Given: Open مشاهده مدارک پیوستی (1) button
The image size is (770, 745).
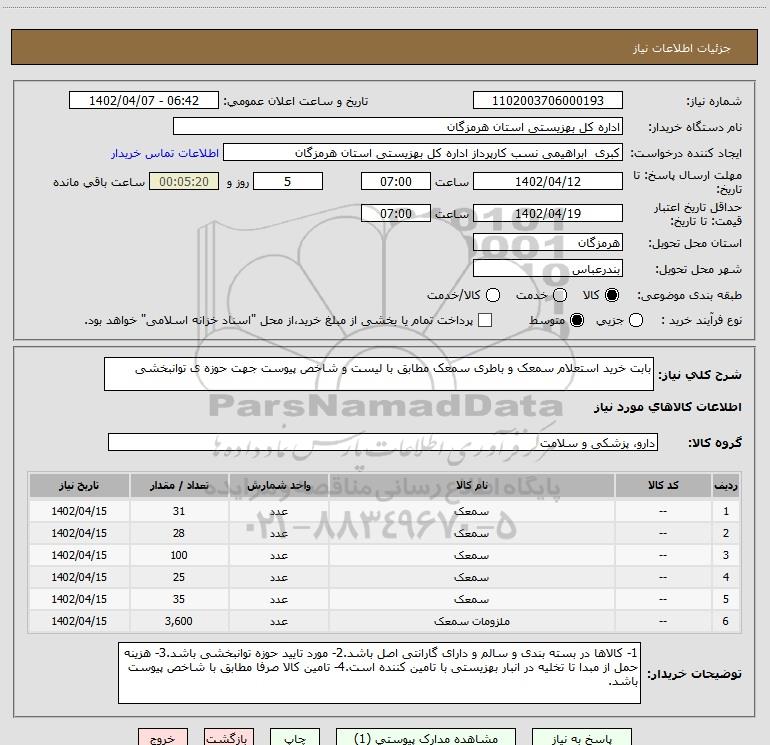Looking at the screenshot, I should click(x=426, y=737).
